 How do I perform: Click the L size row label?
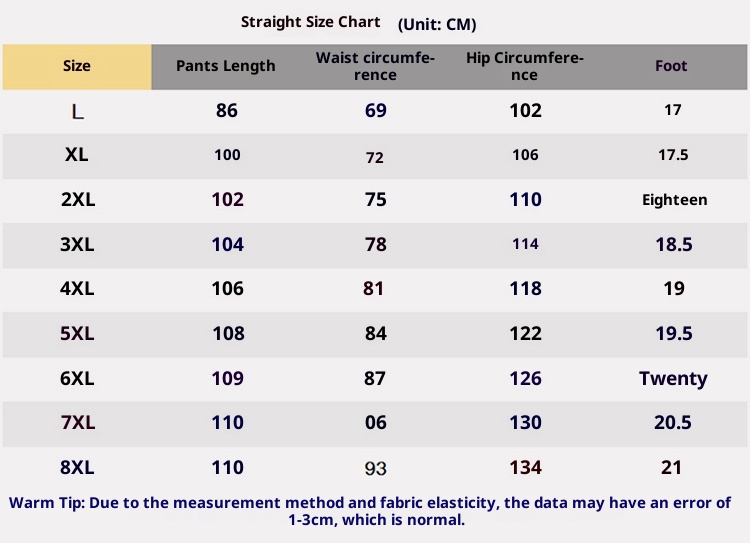(x=77, y=111)
